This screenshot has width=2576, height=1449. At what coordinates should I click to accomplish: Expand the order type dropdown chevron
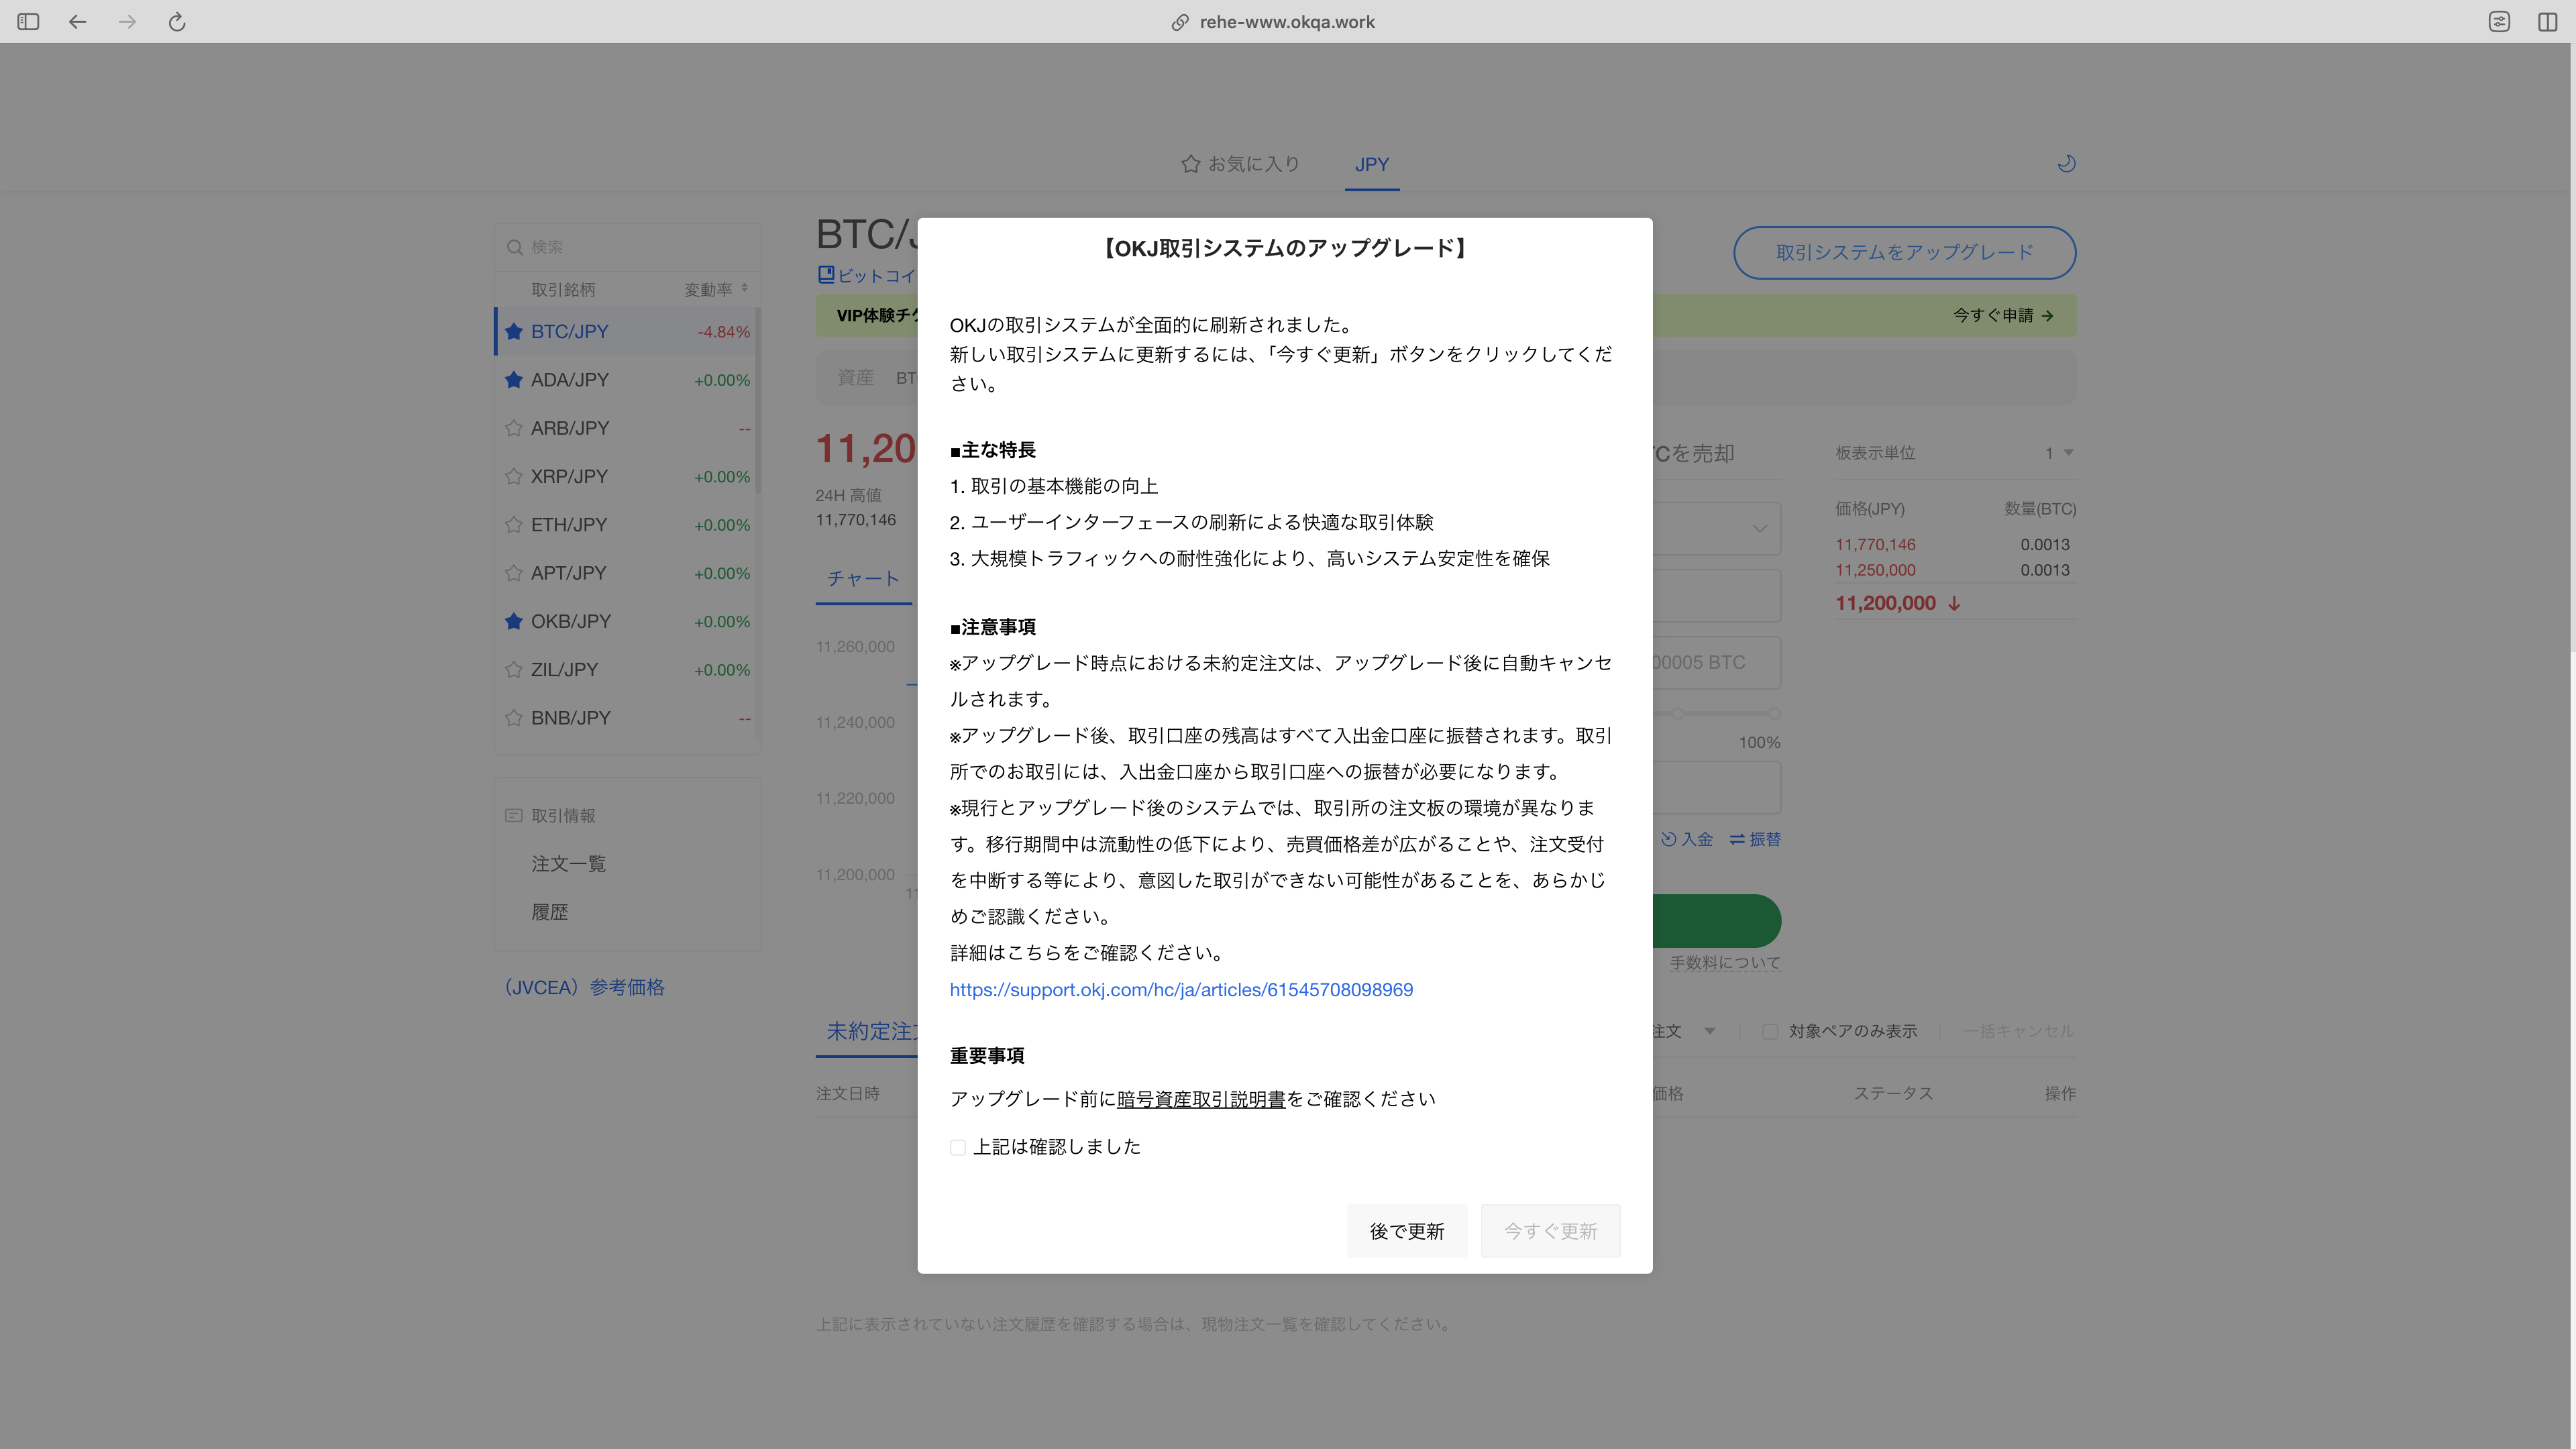pos(1760,528)
